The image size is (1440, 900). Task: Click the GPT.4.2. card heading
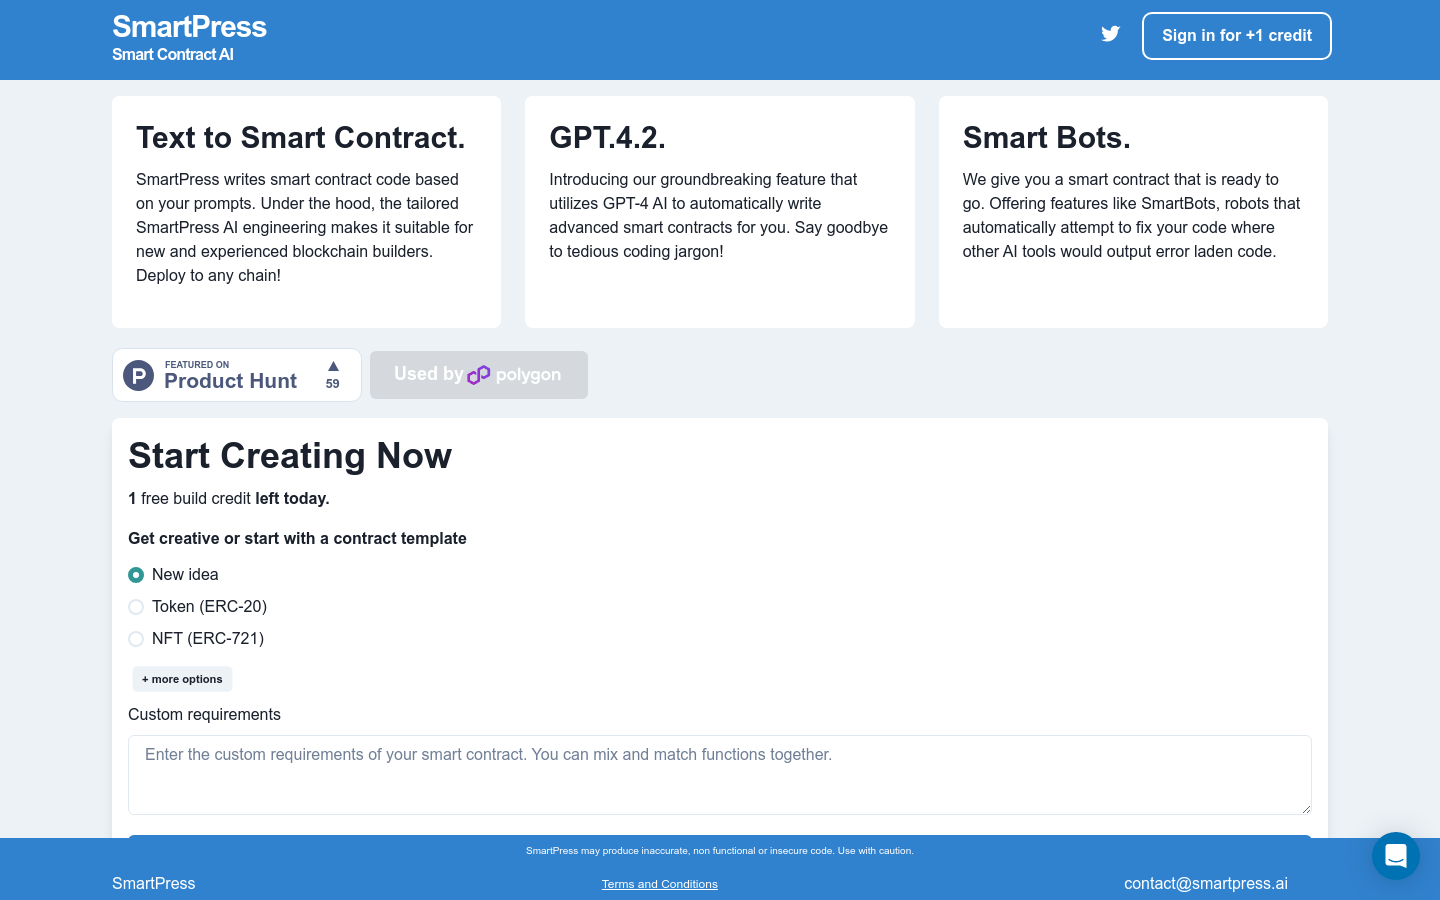click(607, 137)
